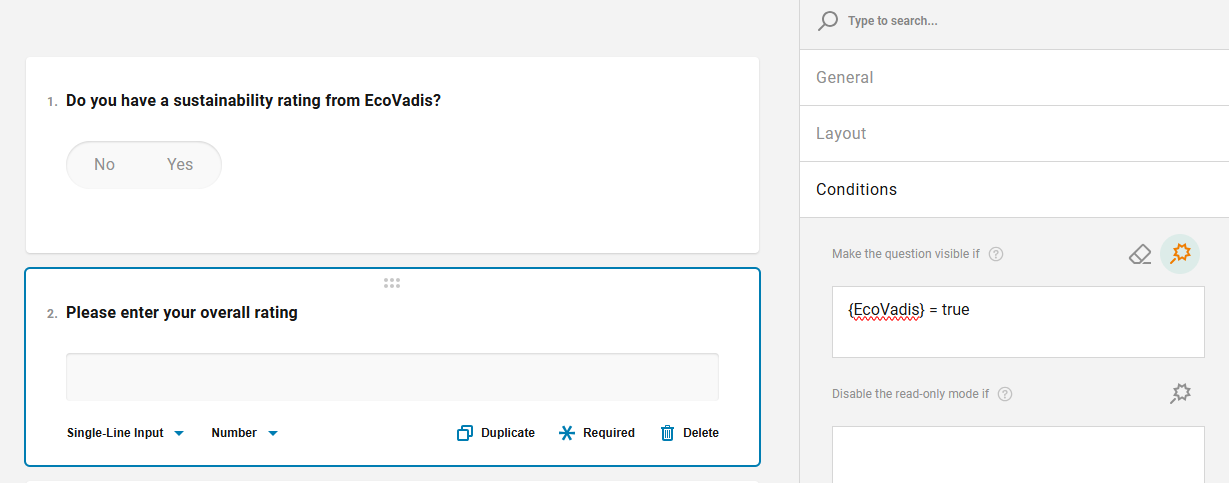This screenshot has width=1229, height=483.
Task: Edit the '{EcoVadis} = true' condition text box
Action: click(x=1018, y=322)
